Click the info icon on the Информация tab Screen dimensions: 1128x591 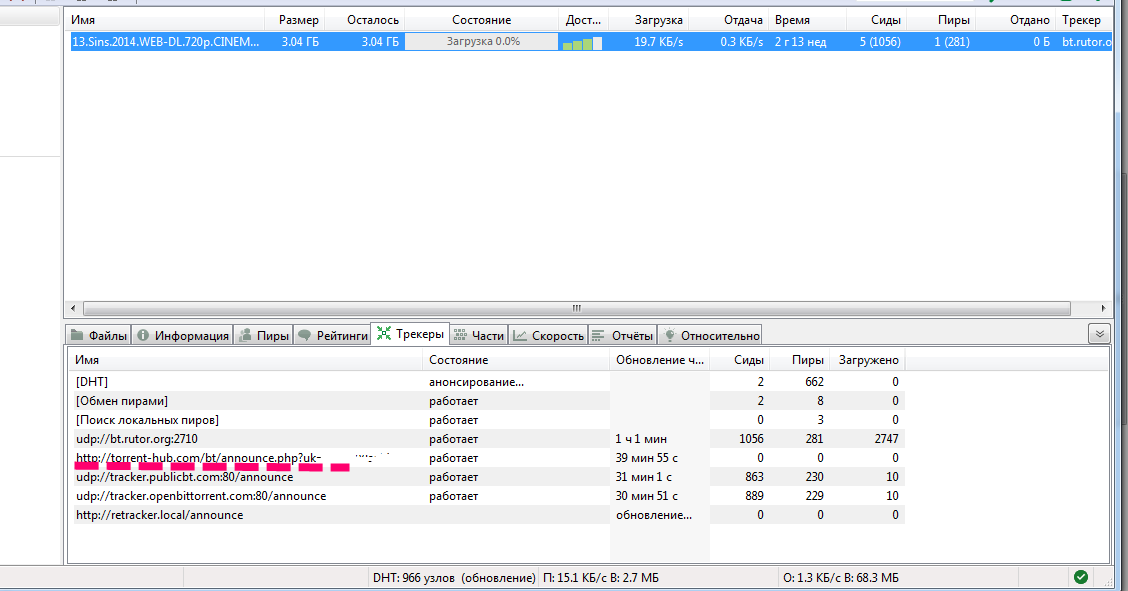143,336
